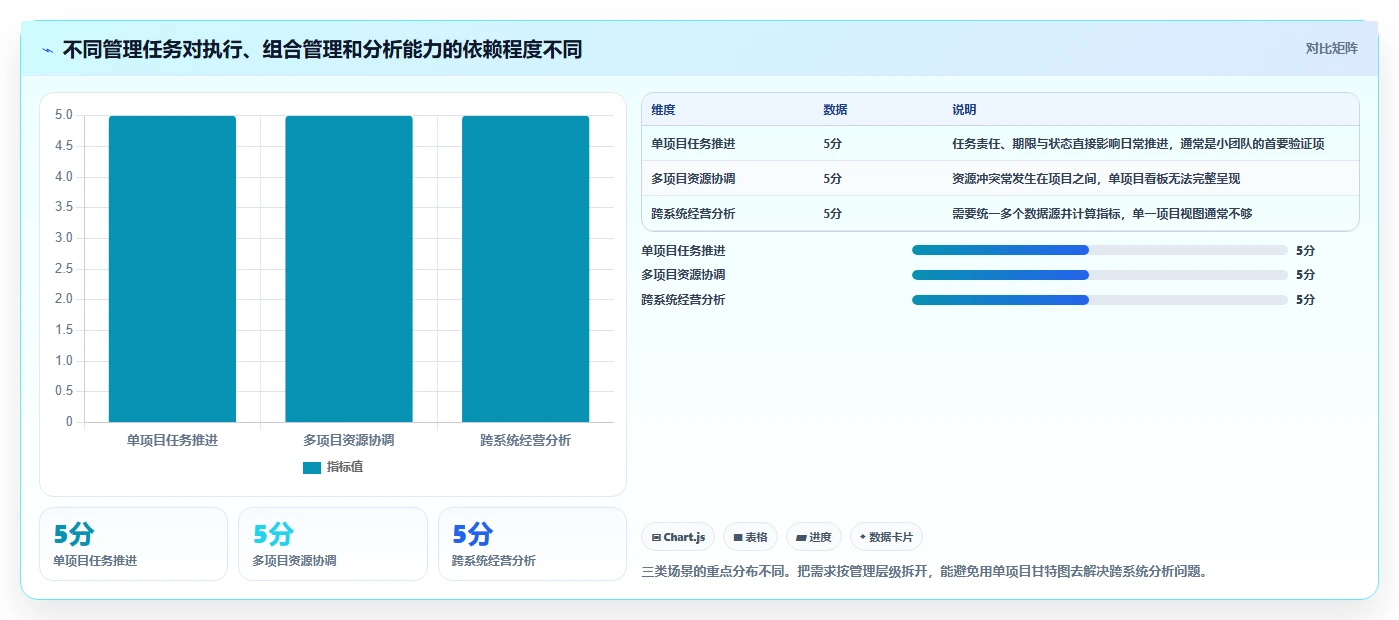Open the 单项目任务推进 5分 data card
This screenshot has height=620, width=1399.
click(x=133, y=544)
